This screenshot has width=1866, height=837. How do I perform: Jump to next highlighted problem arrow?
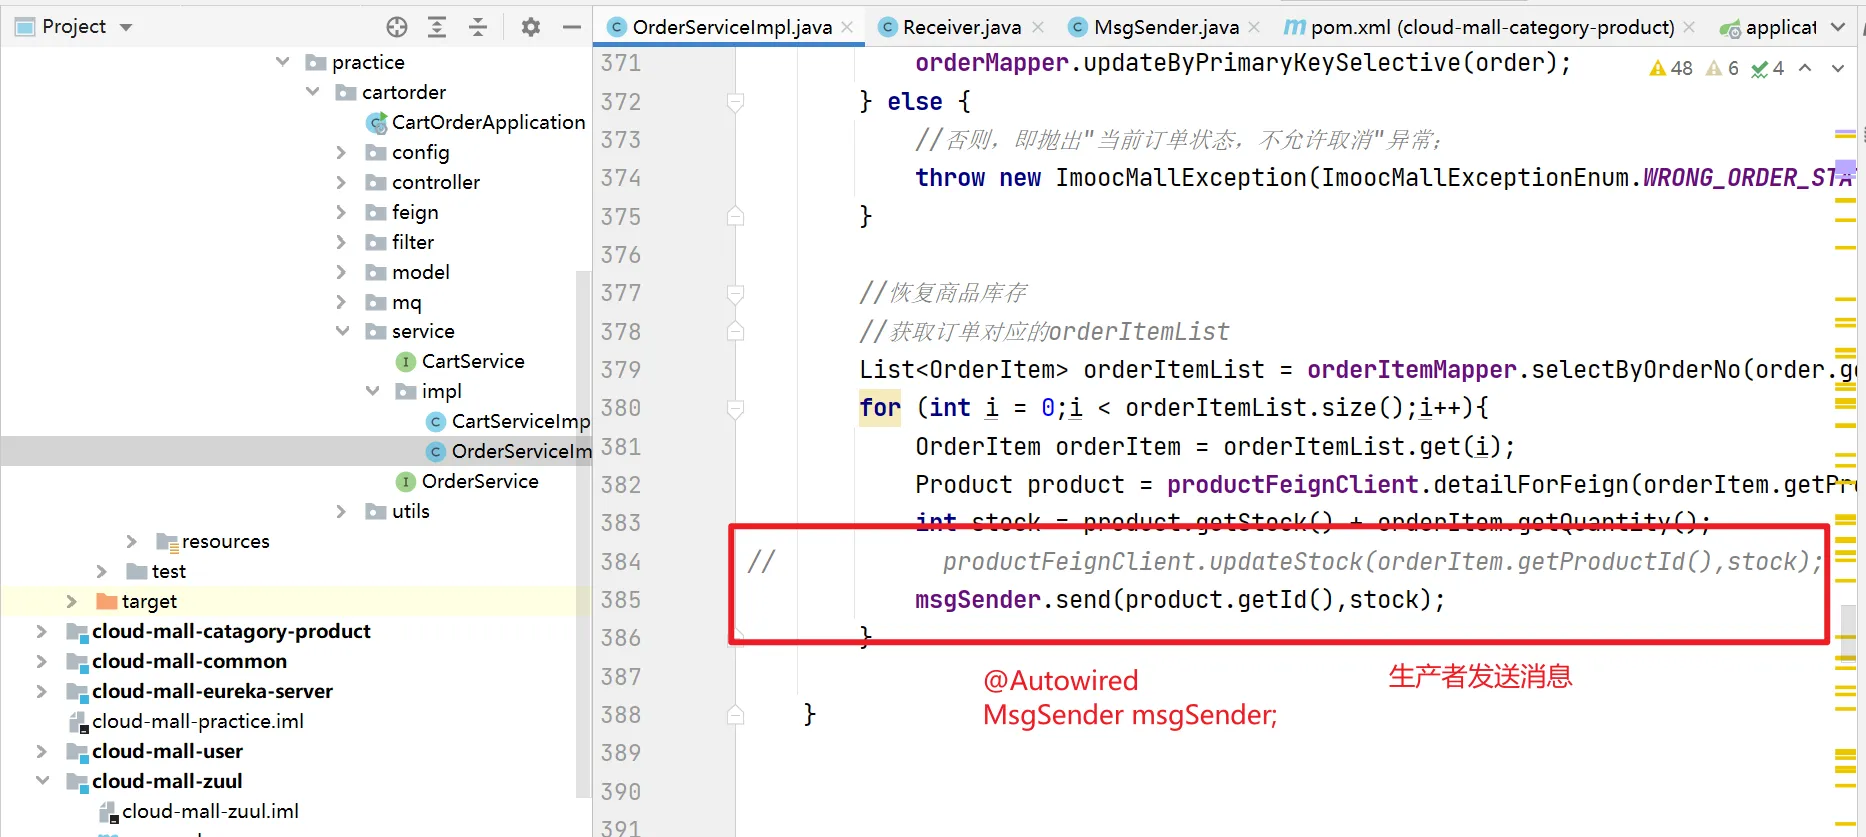(x=1838, y=68)
